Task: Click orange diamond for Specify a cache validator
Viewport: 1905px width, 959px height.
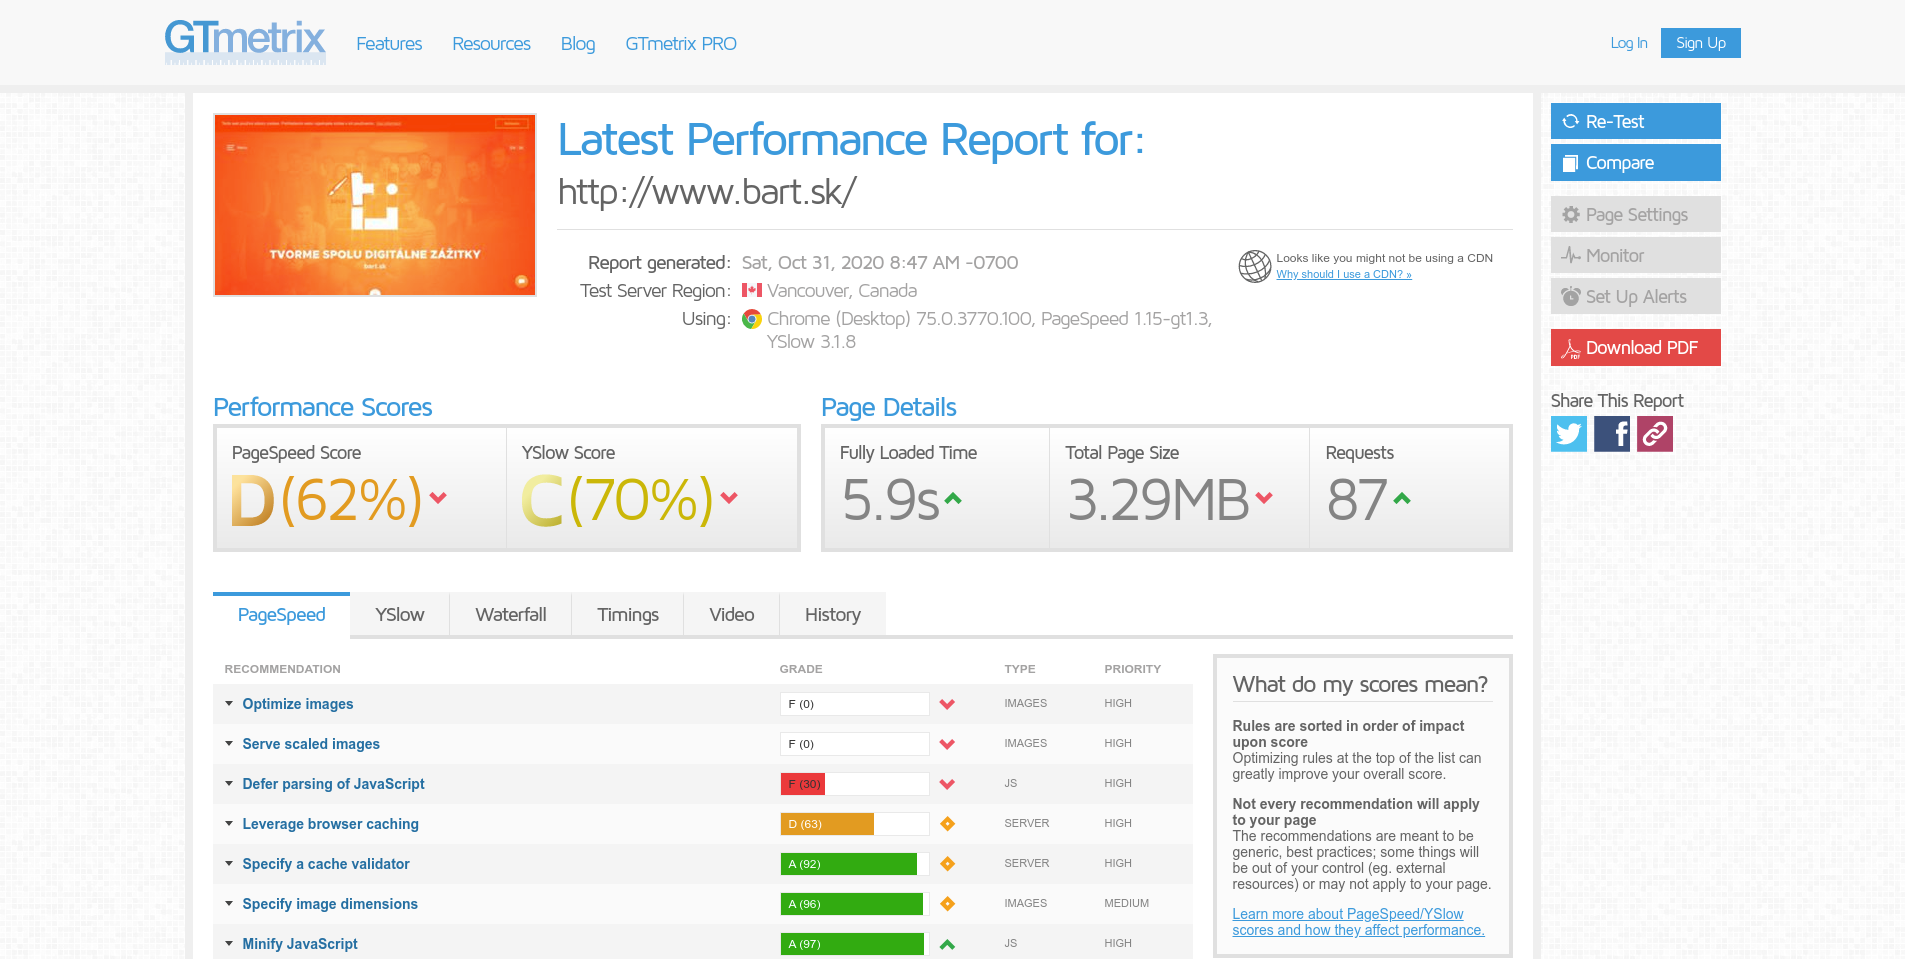Action: pyautogui.click(x=947, y=864)
